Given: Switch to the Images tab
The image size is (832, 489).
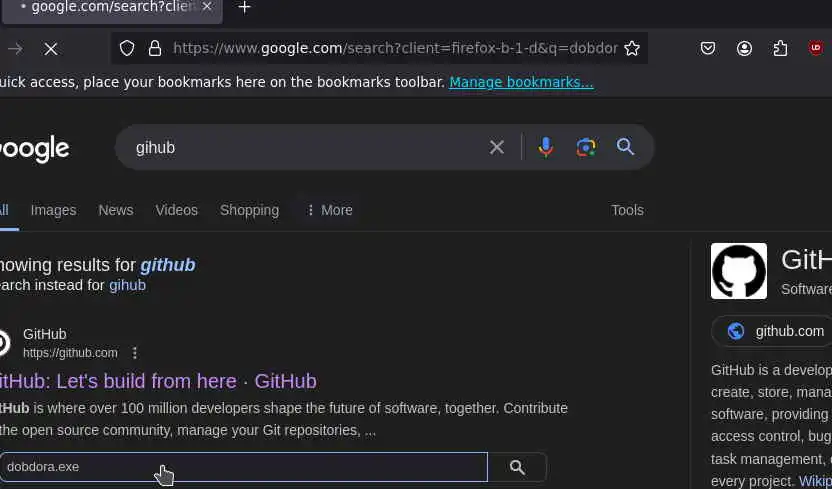Looking at the screenshot, I should coord(54,210).
